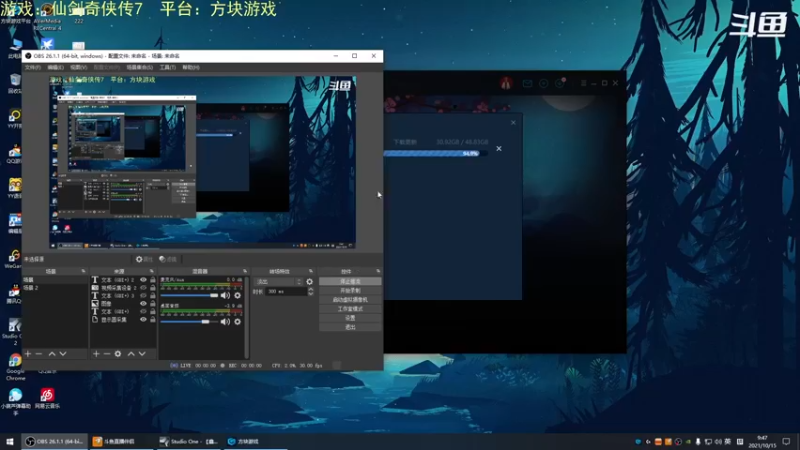Open OBS 设置 settings button
This screenshot has height=450, width=800.
coord(350,318)
